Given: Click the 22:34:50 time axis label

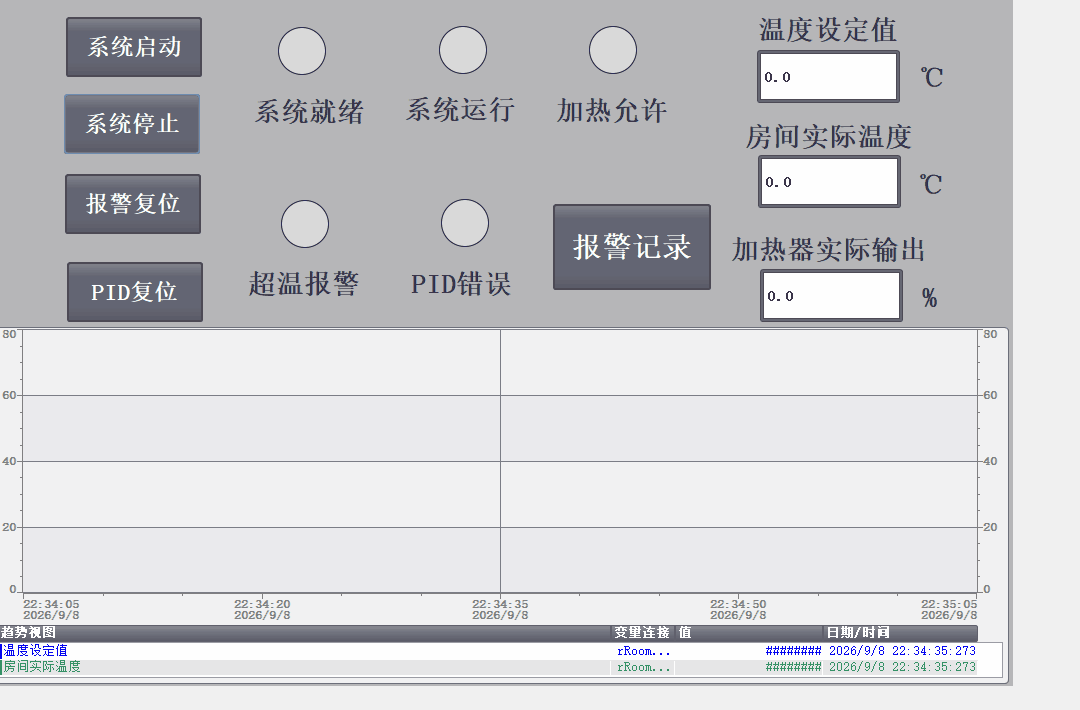Looking at the screenshot, I should point(738,604).
